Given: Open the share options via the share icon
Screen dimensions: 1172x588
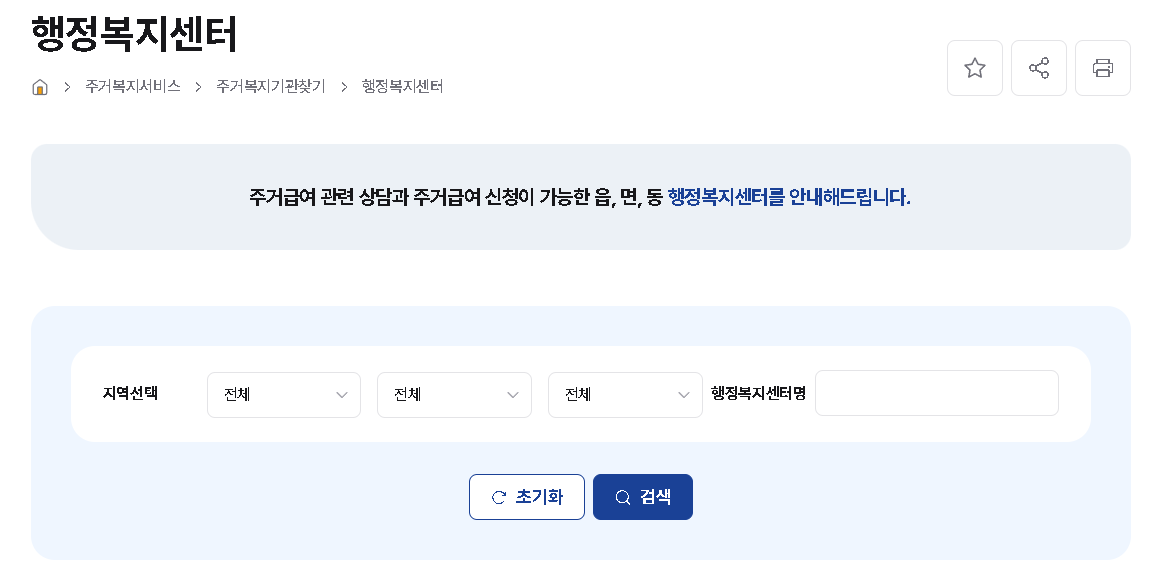Looking at the screenshot, I should coord(1039,67).
